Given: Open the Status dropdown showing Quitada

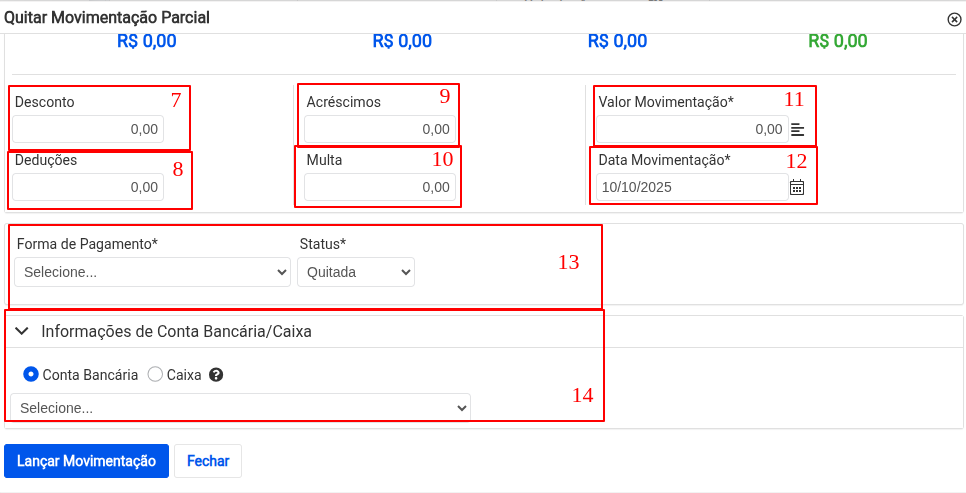Looking at the screenshot, I should pos(356,272).
